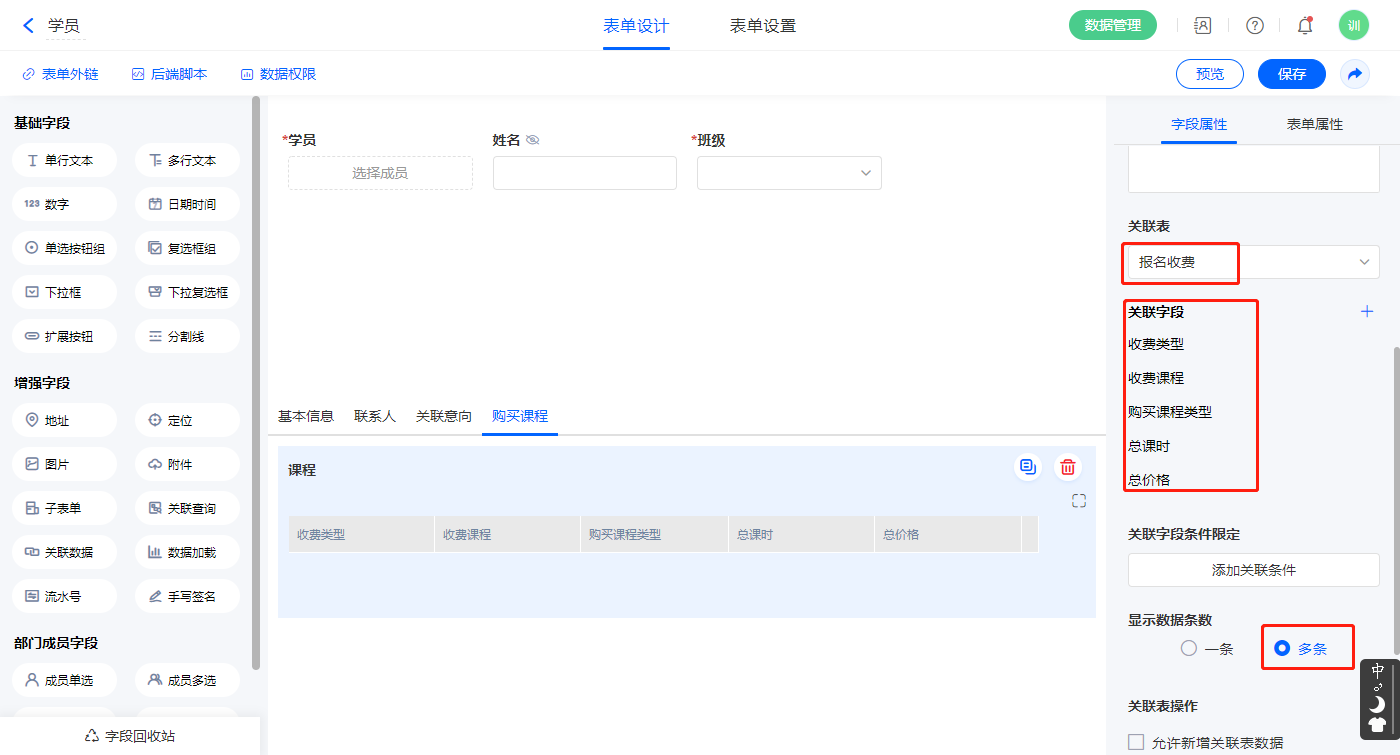This screenshot has width=1400, height=755.
Task: Click the 添加关联条件 button
Action: coord(1253,570)
